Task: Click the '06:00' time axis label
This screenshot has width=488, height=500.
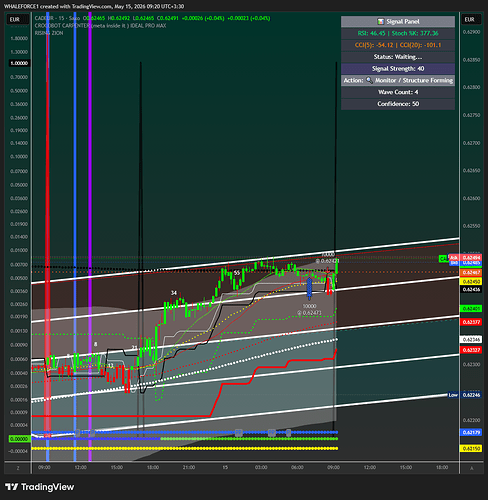Action: tap(297, 467)
